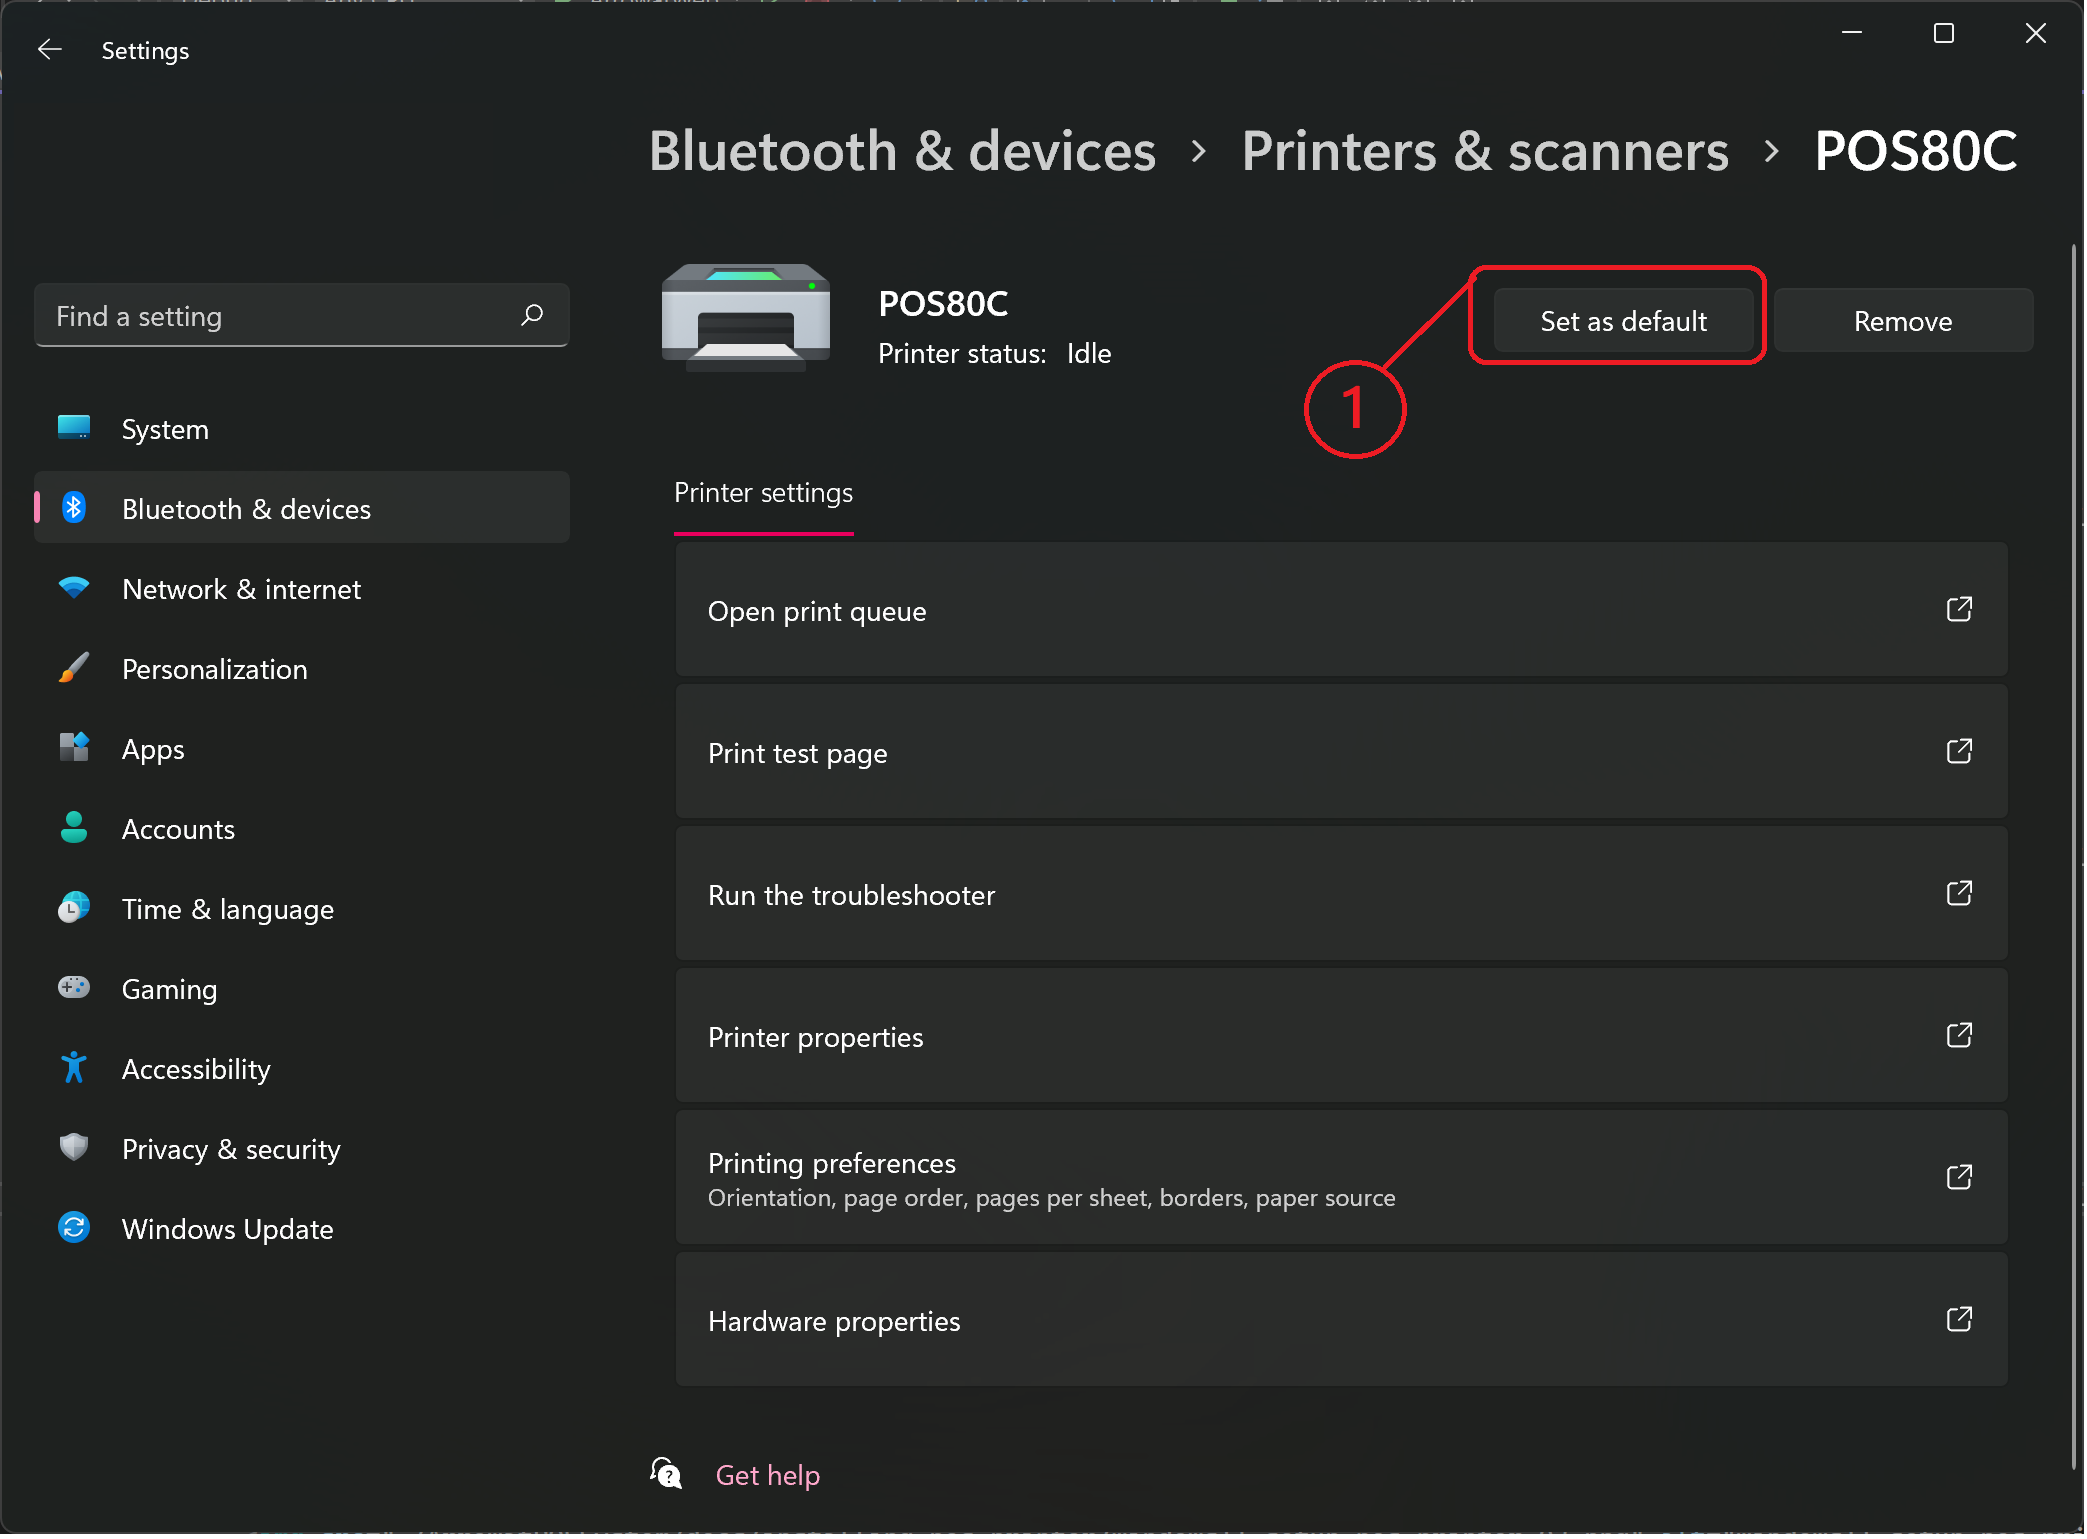Click Print test page text

pos(798,753)
